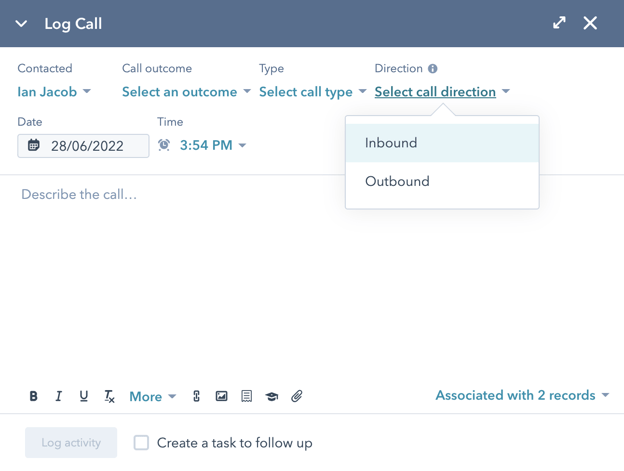Insert an image into the note
Viewport: 624px width, 471px height.
pyautogui.click(x=221, y=396)
